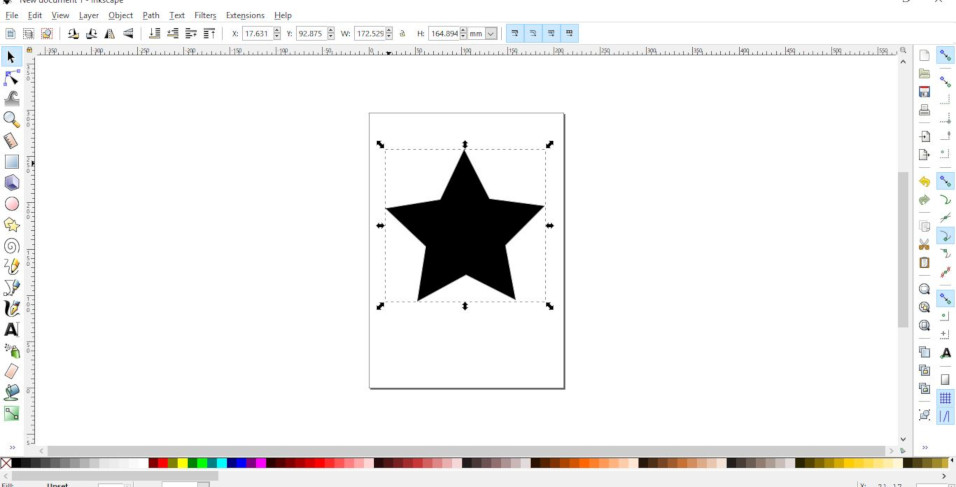Viewport: 956px width, 487px height.
Task: Pick the Zoom magnifier tool in toolbox
Action: coord(11,119)
